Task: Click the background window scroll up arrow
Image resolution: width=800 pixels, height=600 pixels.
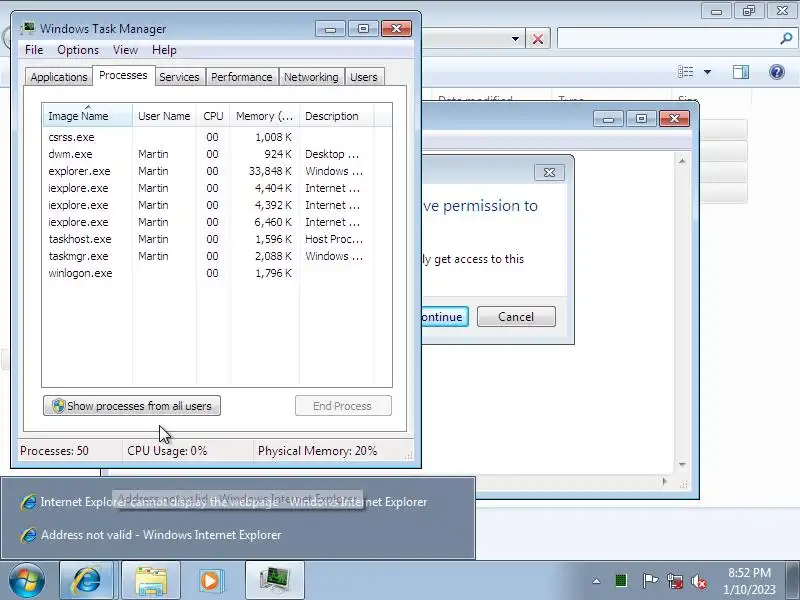Action: (682, 161)
